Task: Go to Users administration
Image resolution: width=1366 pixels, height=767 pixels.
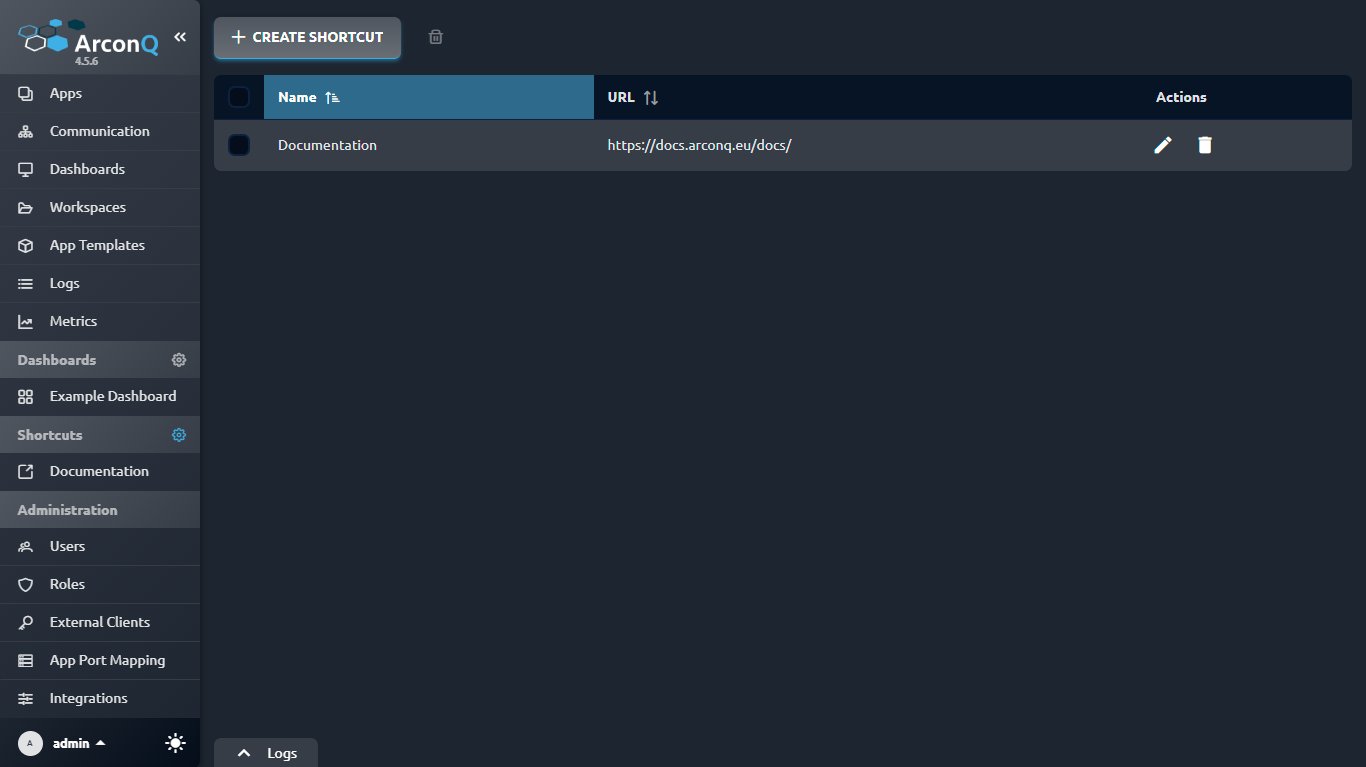Action: 100,546
